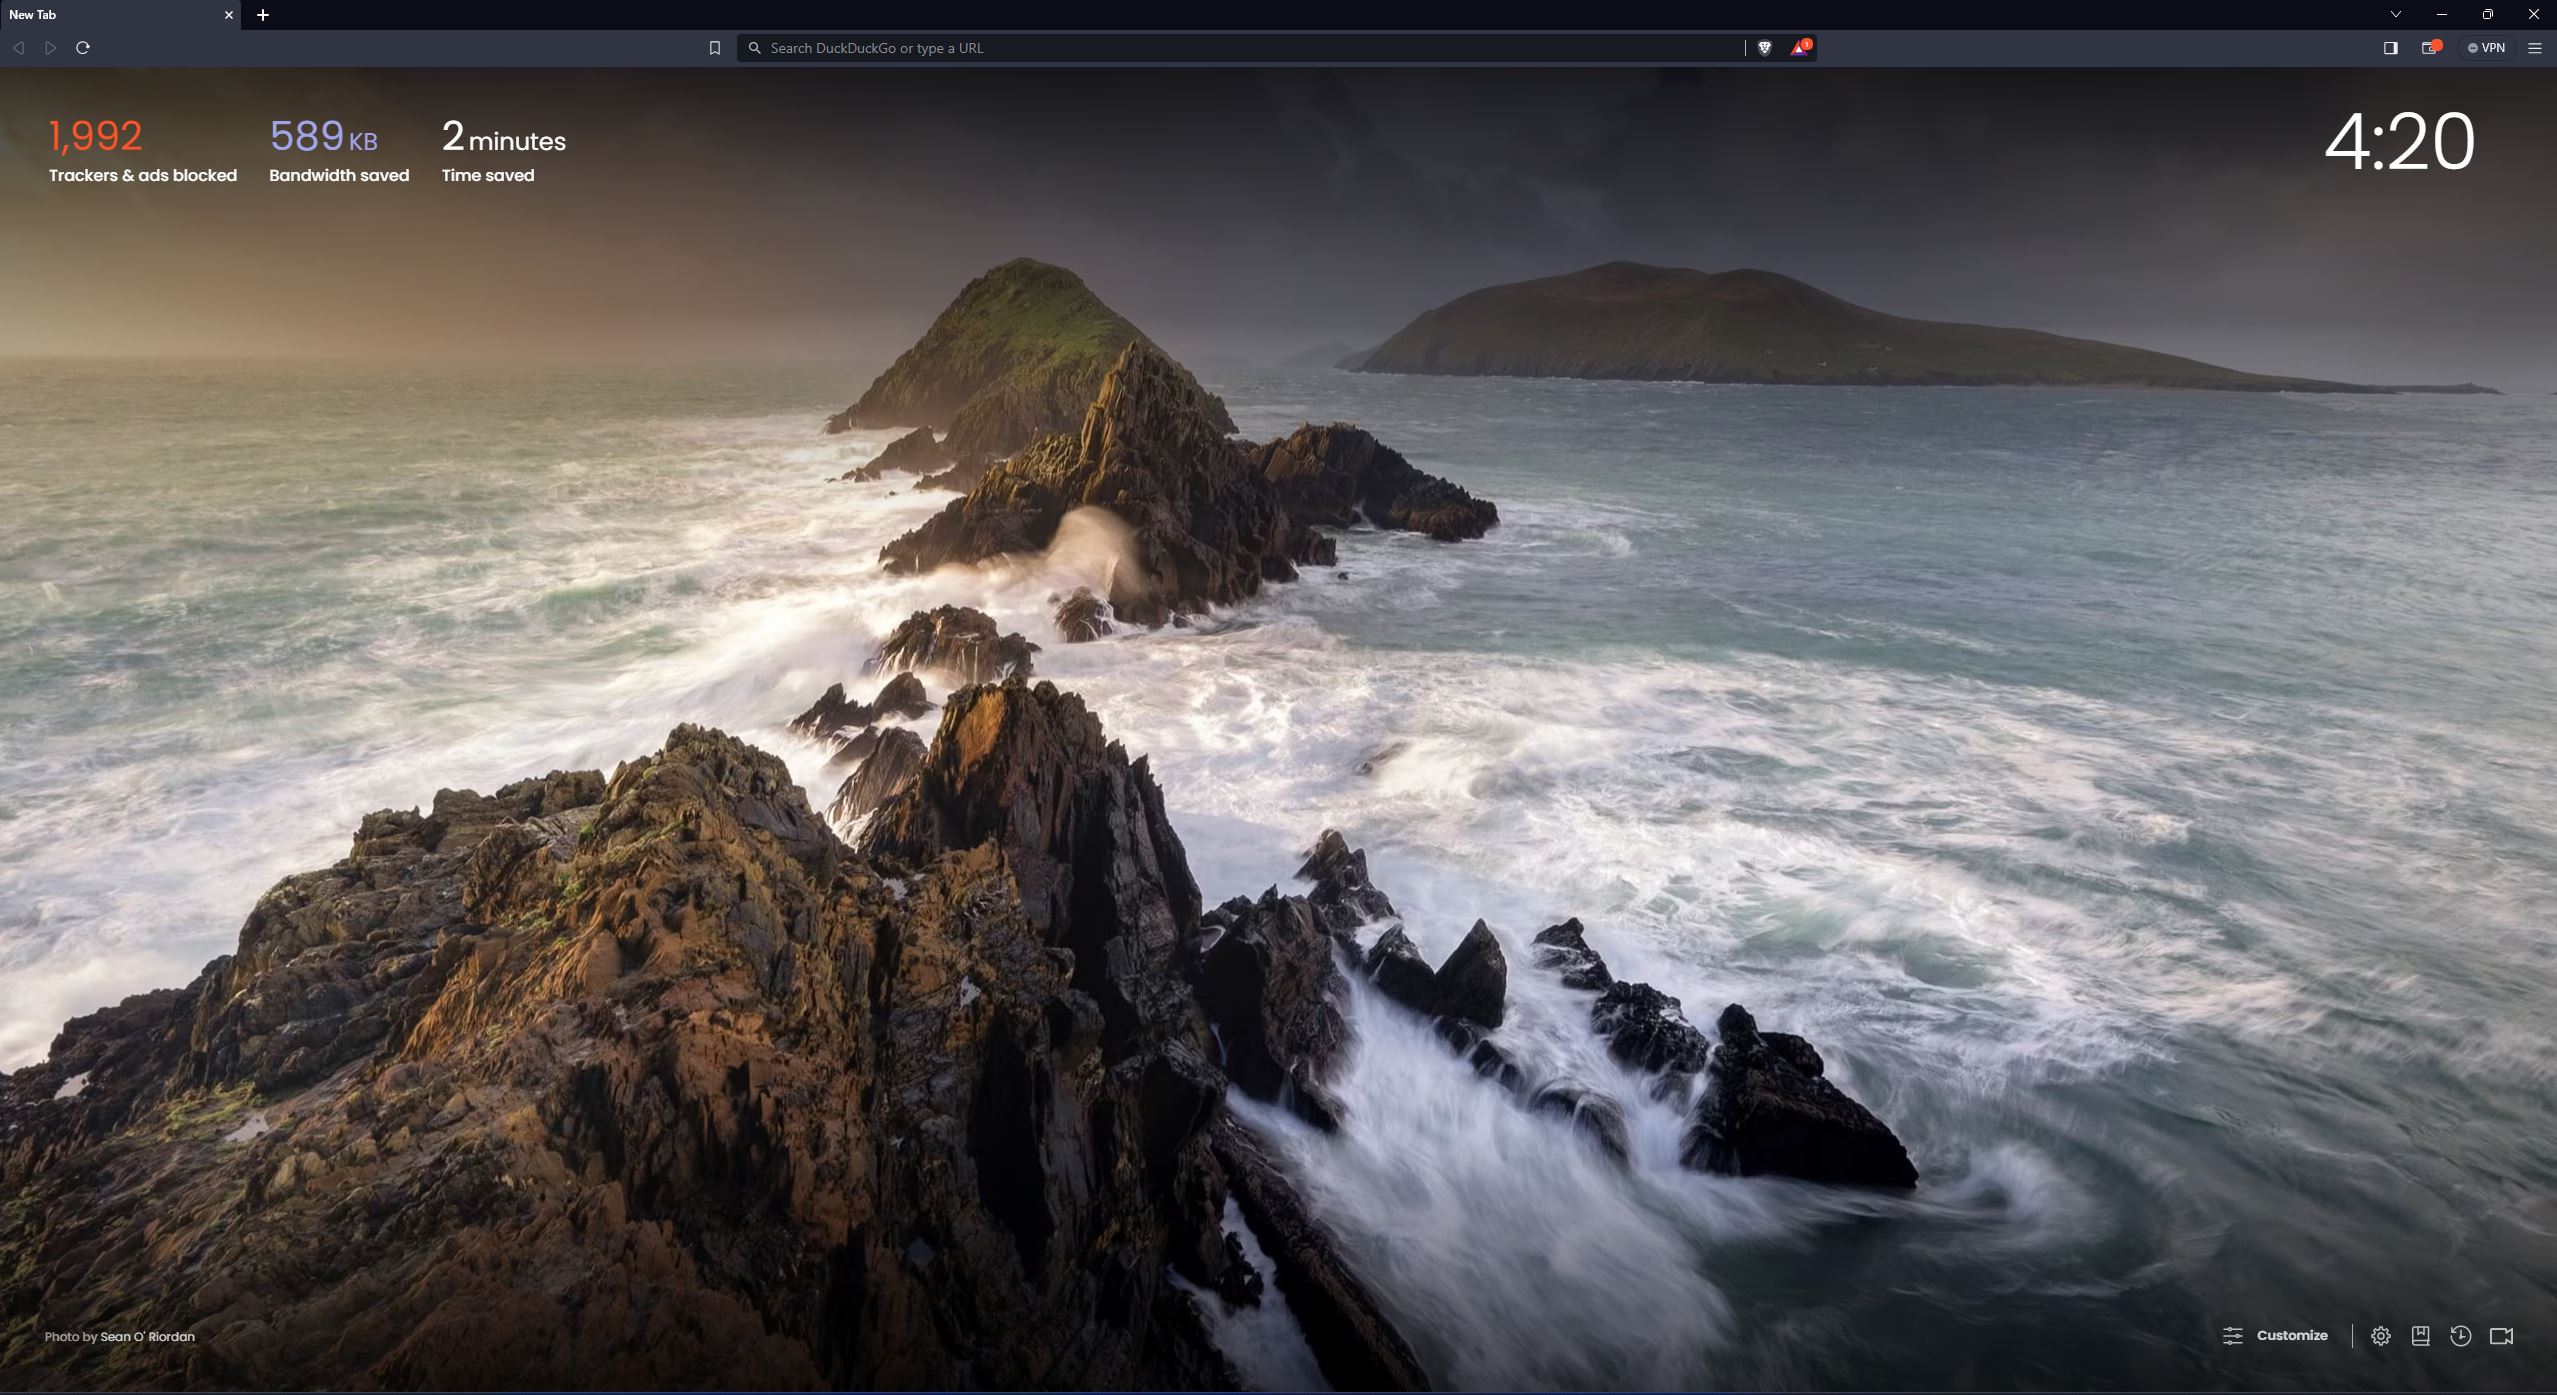This screenshot has width=2557, height=1395.
Task: Open the Sean O' Riordan photo credit link
Action: pos(147,1337)
